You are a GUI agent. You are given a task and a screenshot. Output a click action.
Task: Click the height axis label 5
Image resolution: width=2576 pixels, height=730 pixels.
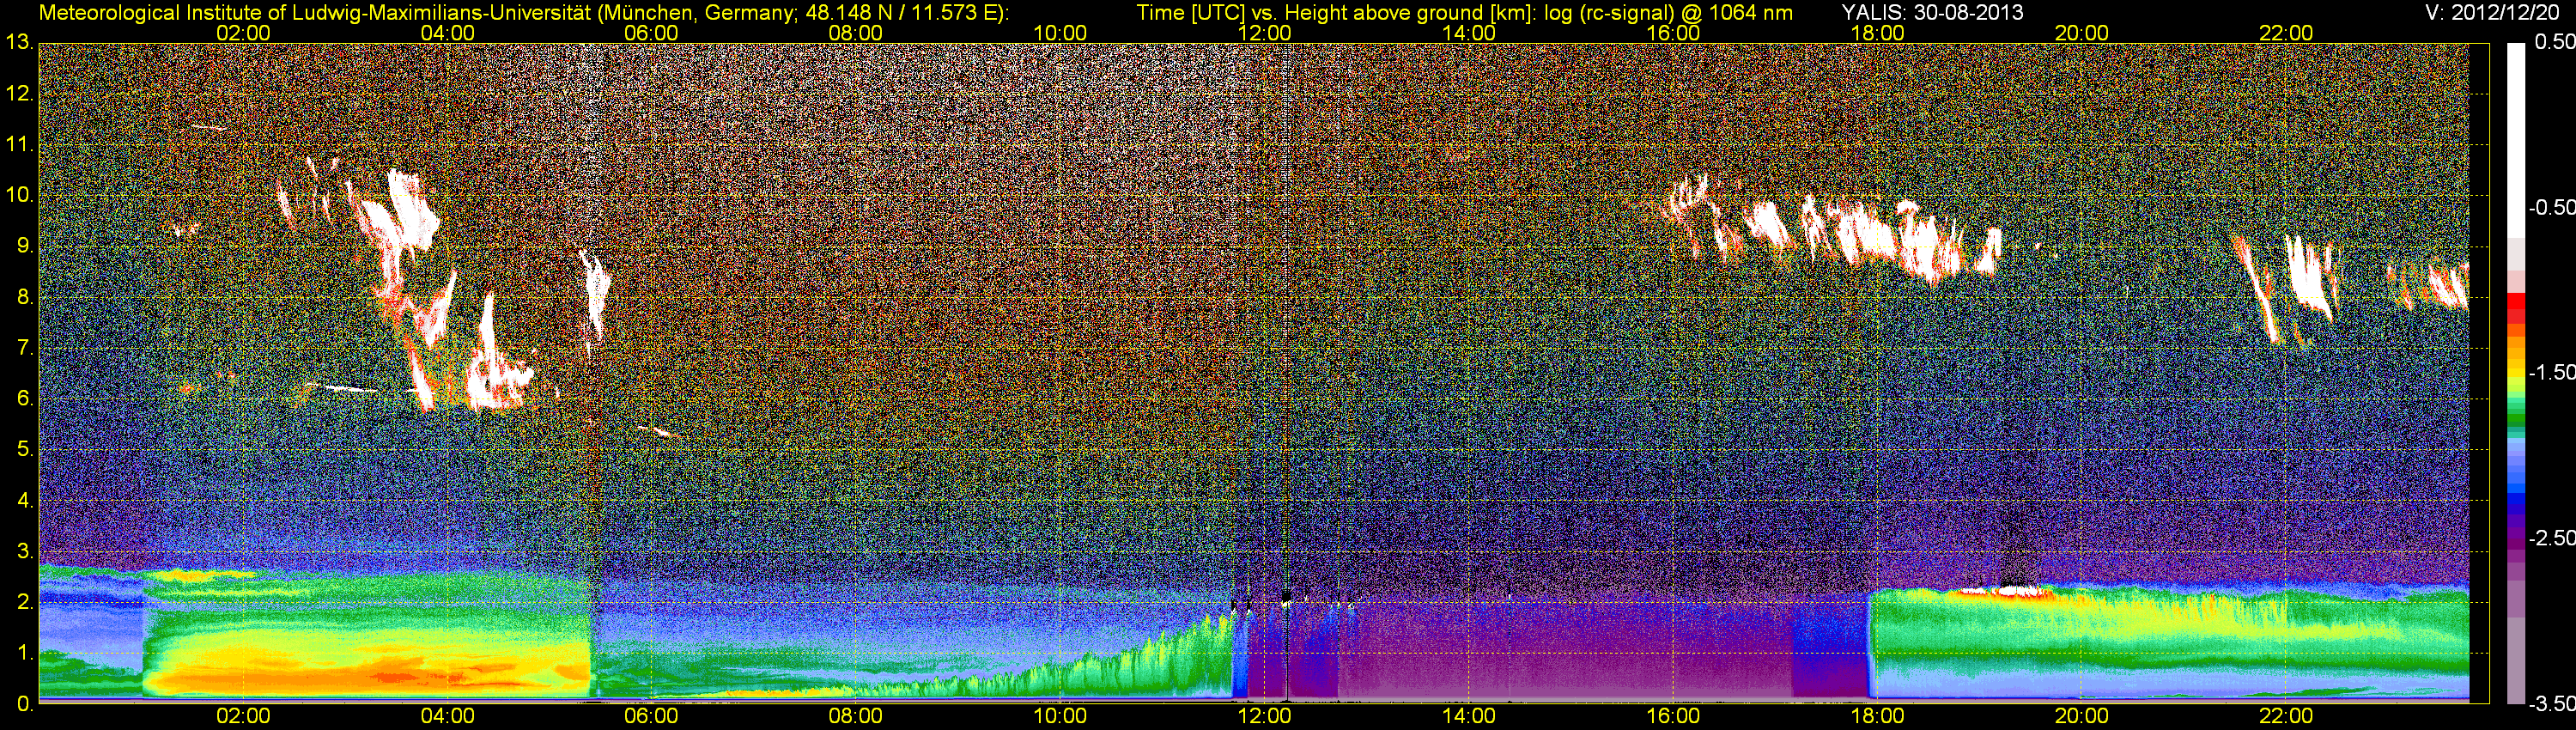pos(24,450)
